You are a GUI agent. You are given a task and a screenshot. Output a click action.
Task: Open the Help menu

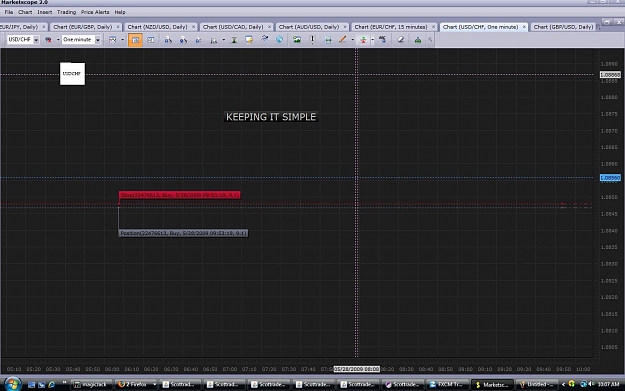click(x=120, y=12)
